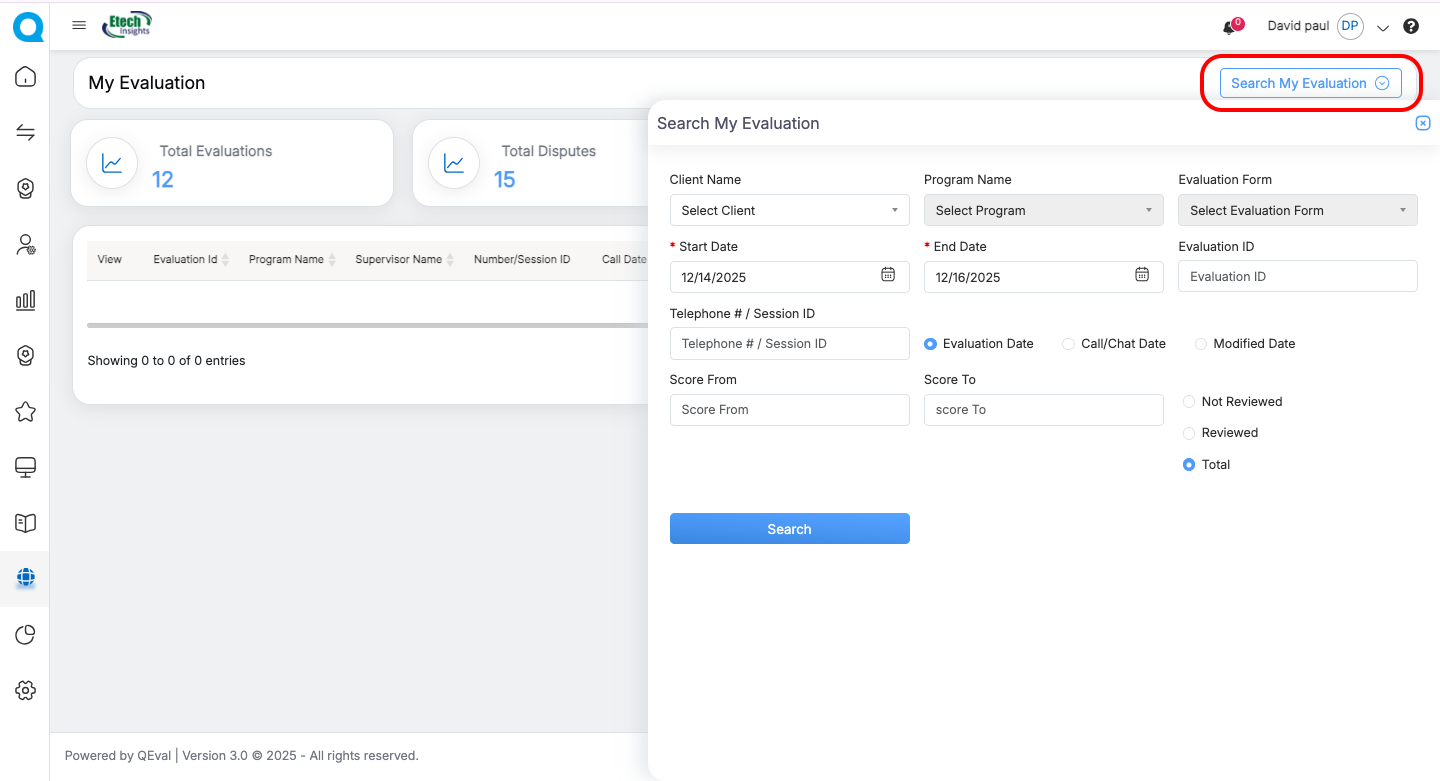Screen dimensions: 1440x781
Task: Expand the Select Program dropdown
Action: [x=1043, y=210]
